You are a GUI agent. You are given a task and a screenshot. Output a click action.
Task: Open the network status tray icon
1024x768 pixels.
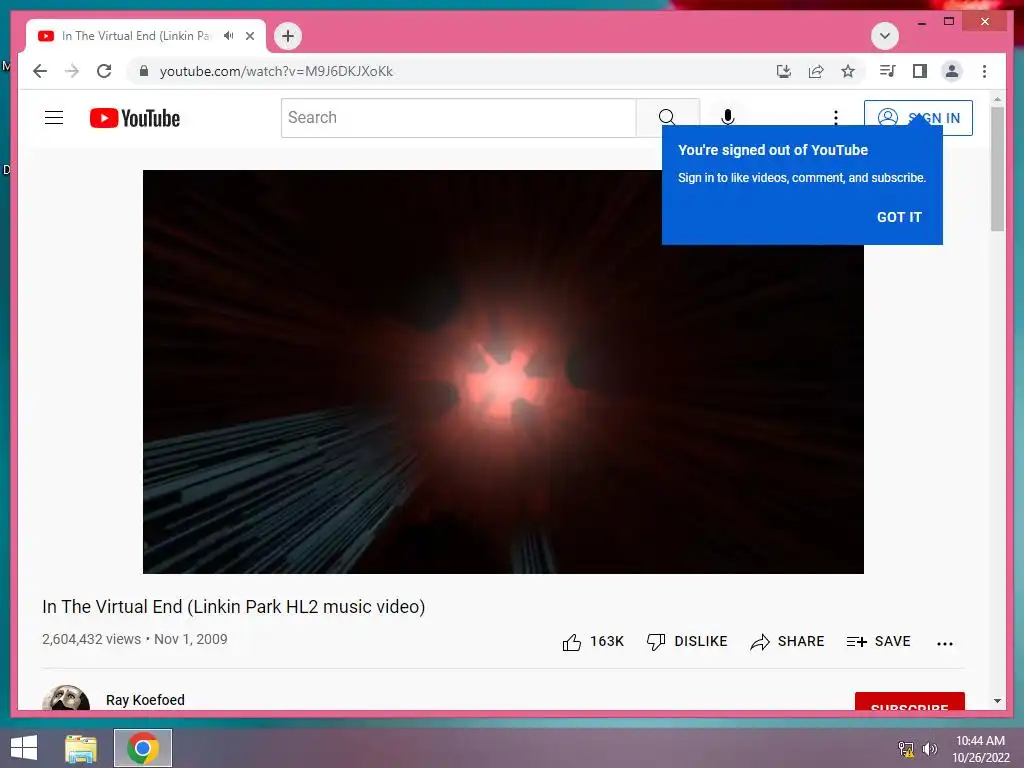pos(906,749)
